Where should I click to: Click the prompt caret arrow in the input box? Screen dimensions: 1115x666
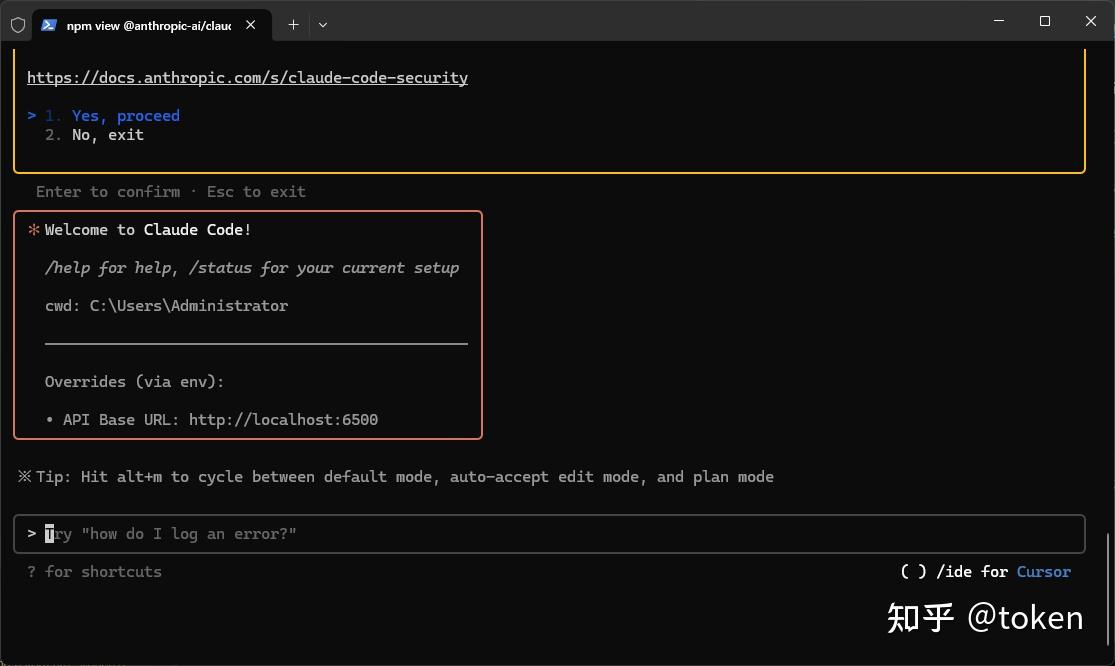pyautogui.click(x=32, y=534)
